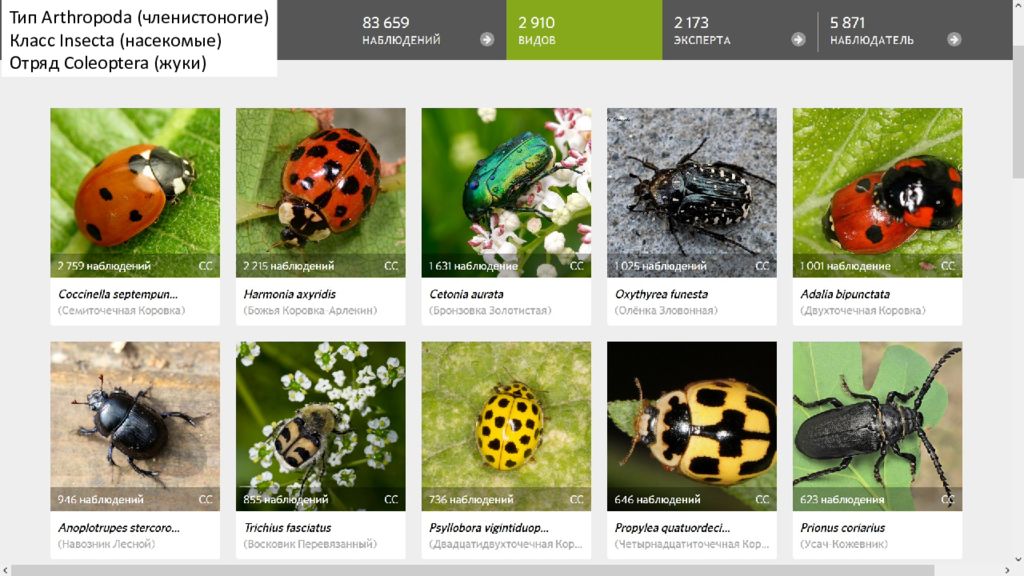Click the arrow icon next to 5 871 наблюдатель
The height and width of the screenshot is (576, 1024).
tap(954, 39)
